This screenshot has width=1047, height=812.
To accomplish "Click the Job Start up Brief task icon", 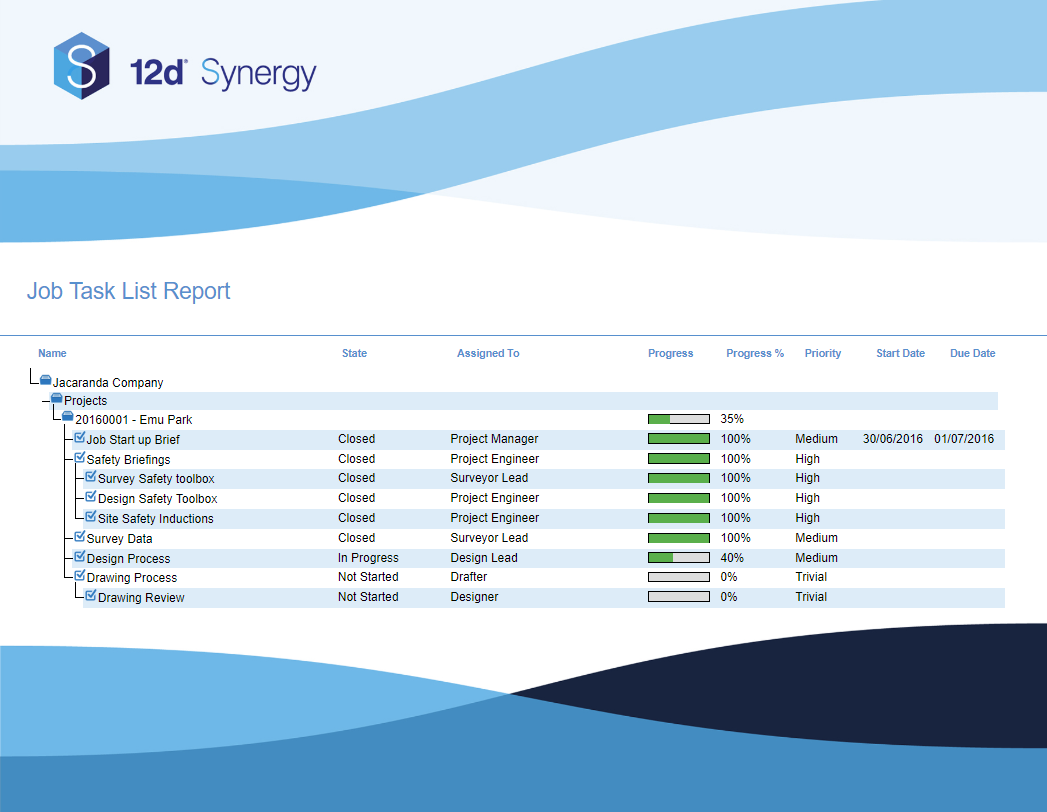I will [x=80, y=438].
